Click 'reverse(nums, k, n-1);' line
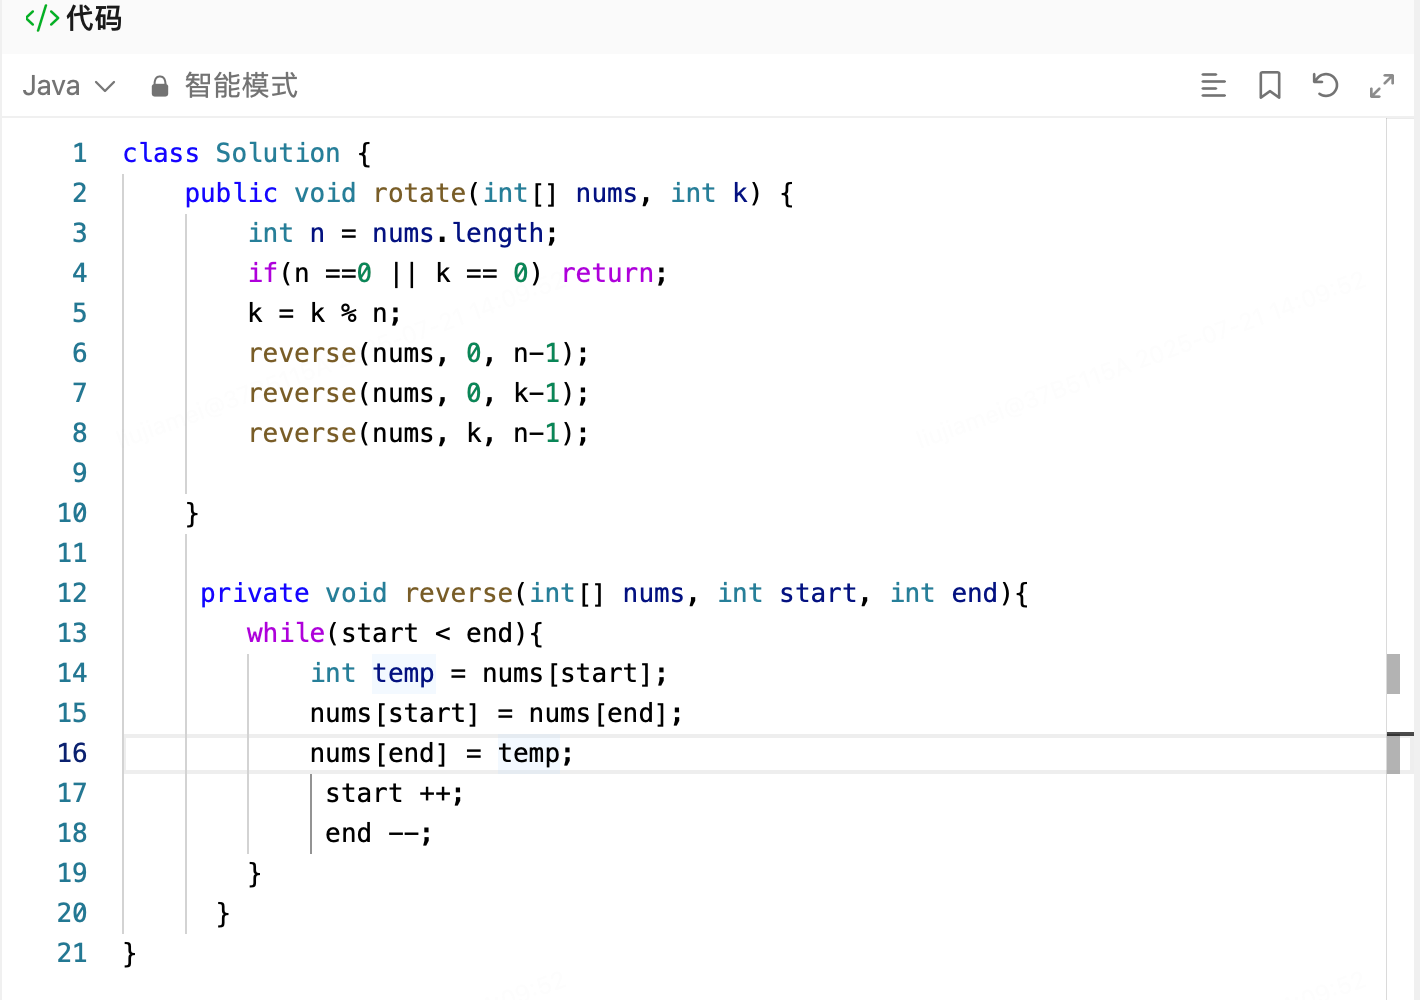Image resolution: width=1420 pixels, height=1000 pixels. point(419,433)
